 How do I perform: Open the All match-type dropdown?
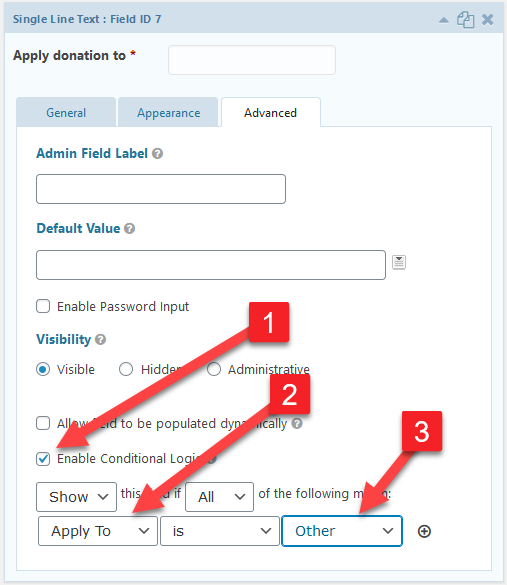click(219, 497)
